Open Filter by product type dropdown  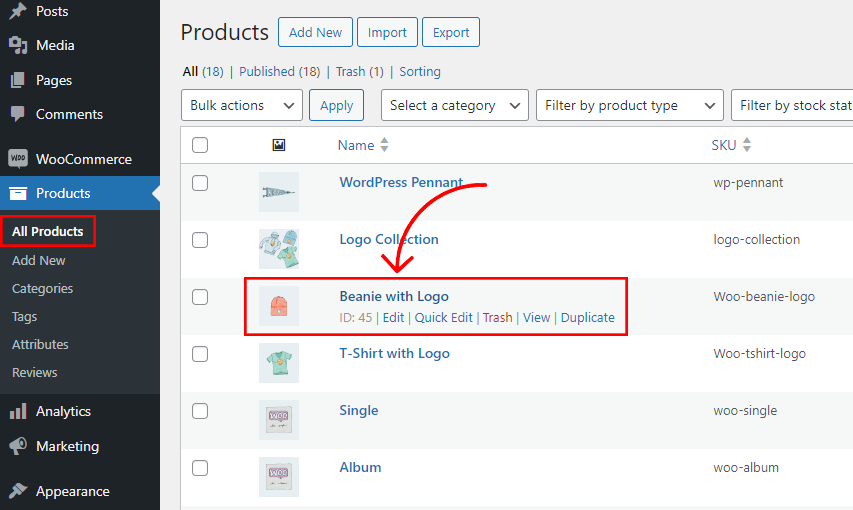[630, 105]
